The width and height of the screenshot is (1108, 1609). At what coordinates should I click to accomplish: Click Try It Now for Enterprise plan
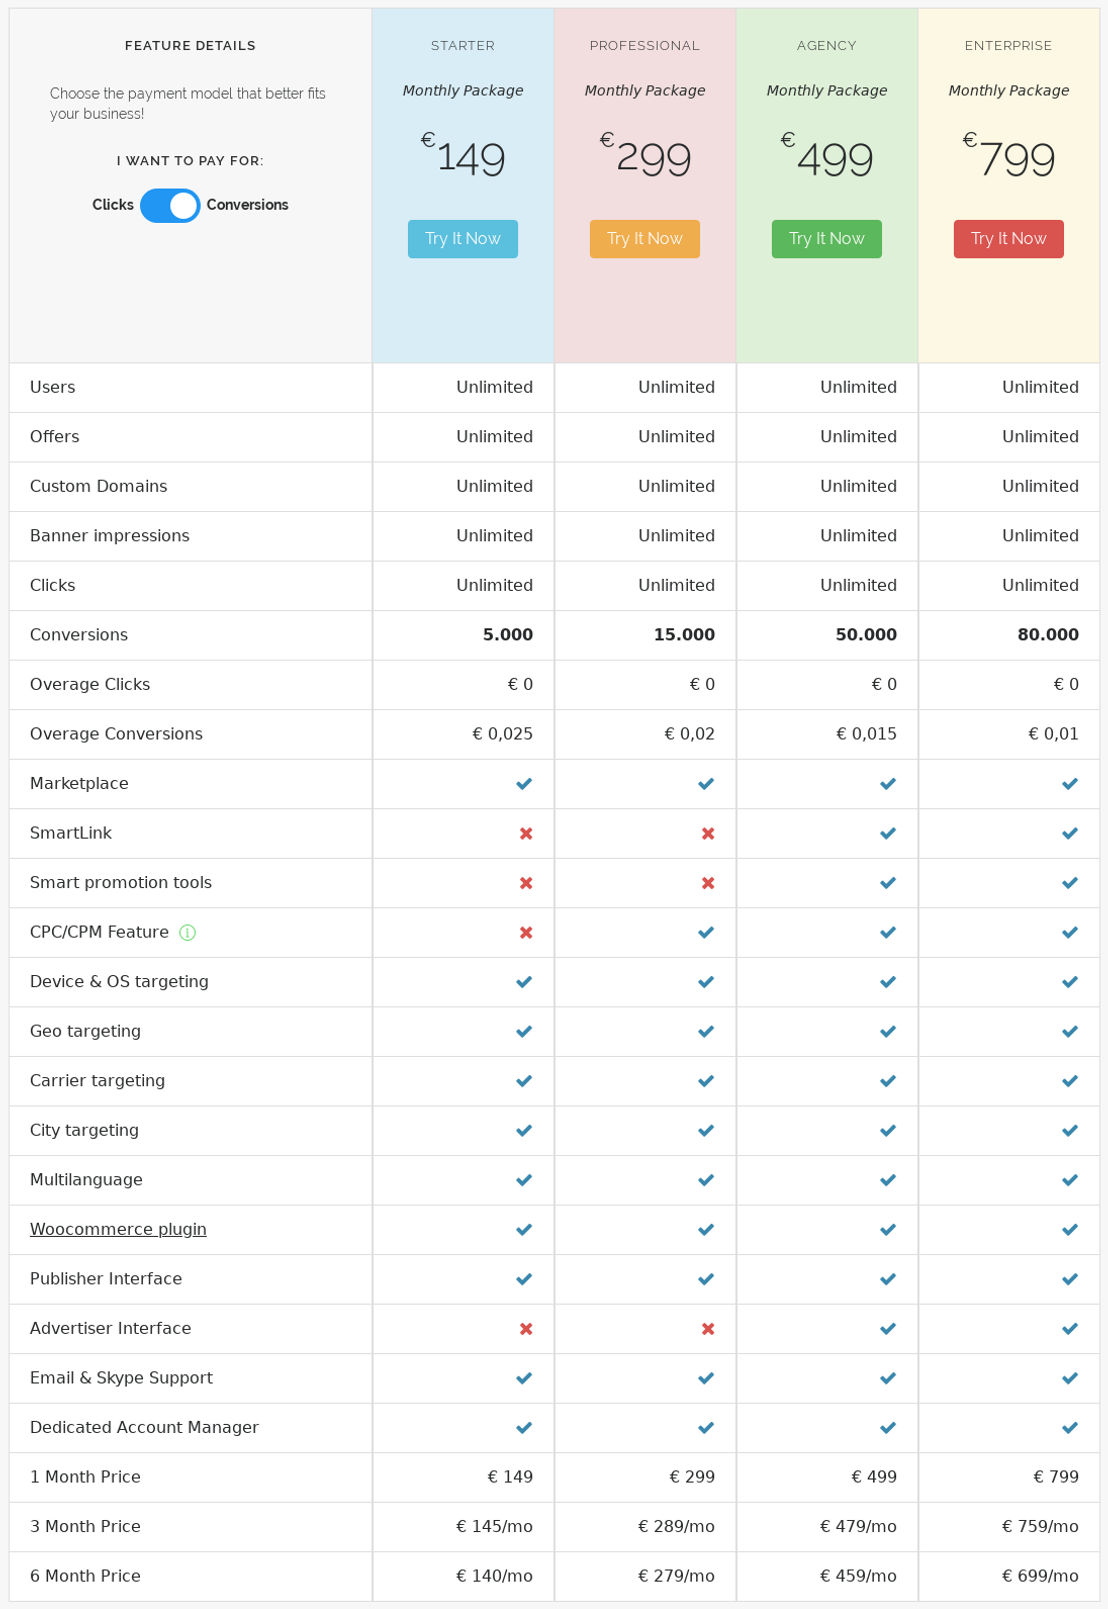pos(1009,239)
